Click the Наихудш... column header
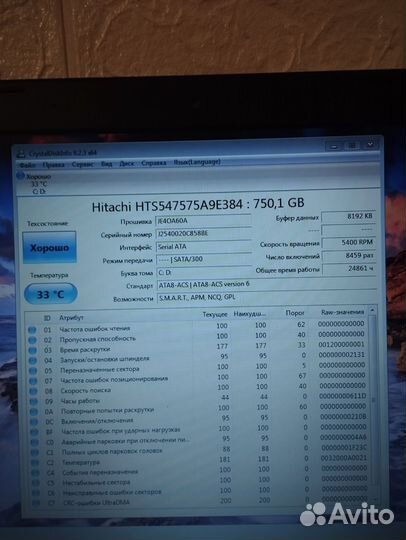406x540 pixels. [x=250, y=314]
